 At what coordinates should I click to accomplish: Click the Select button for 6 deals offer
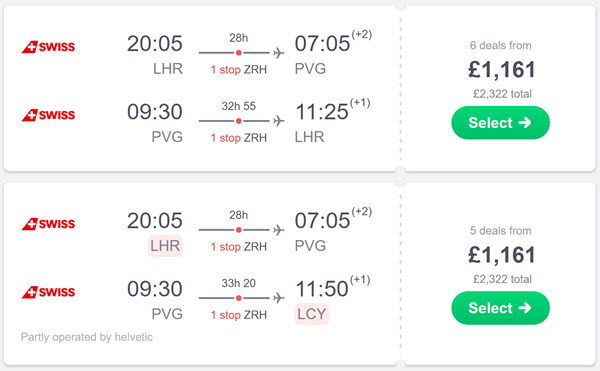500,123
